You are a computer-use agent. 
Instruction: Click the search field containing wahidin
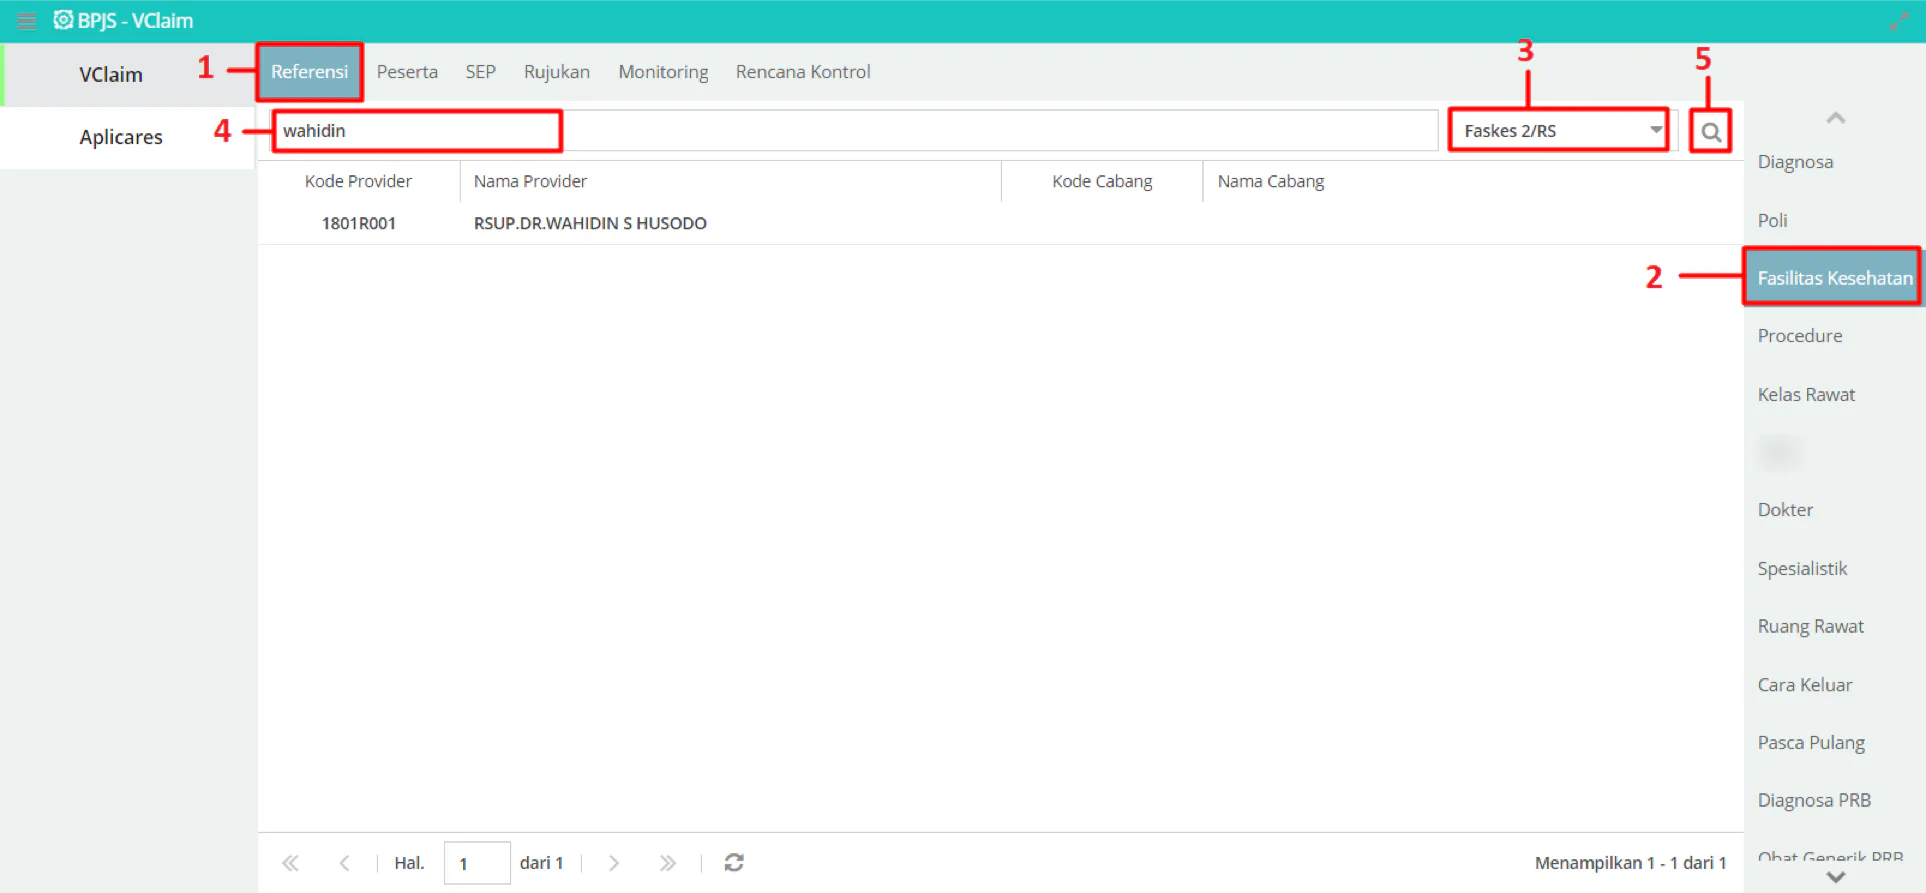point(855,131)
